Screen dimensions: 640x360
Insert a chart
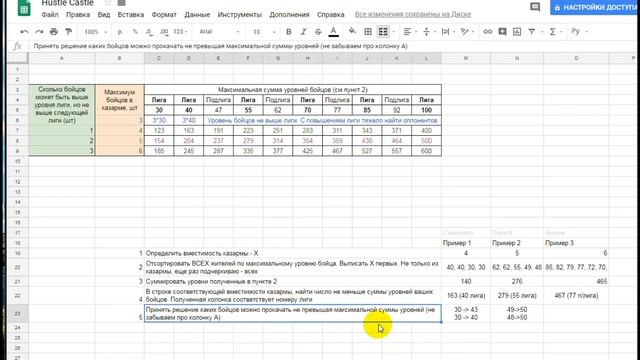pos(517,32)
